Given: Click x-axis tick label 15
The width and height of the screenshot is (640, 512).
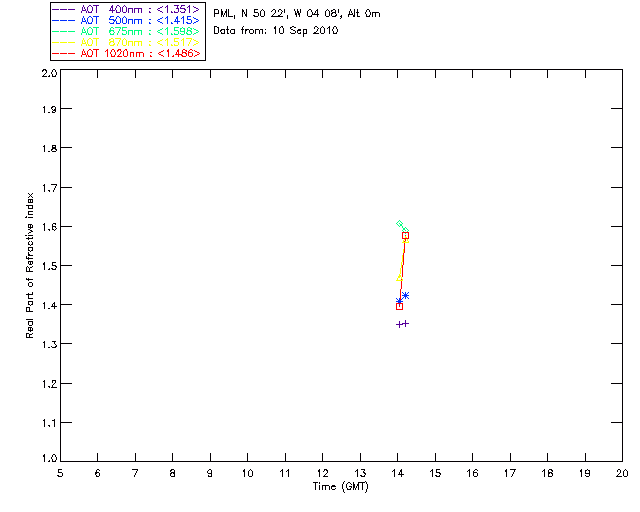Looking at the screenshot, I should pyautogui.click(x=435, y=473).
